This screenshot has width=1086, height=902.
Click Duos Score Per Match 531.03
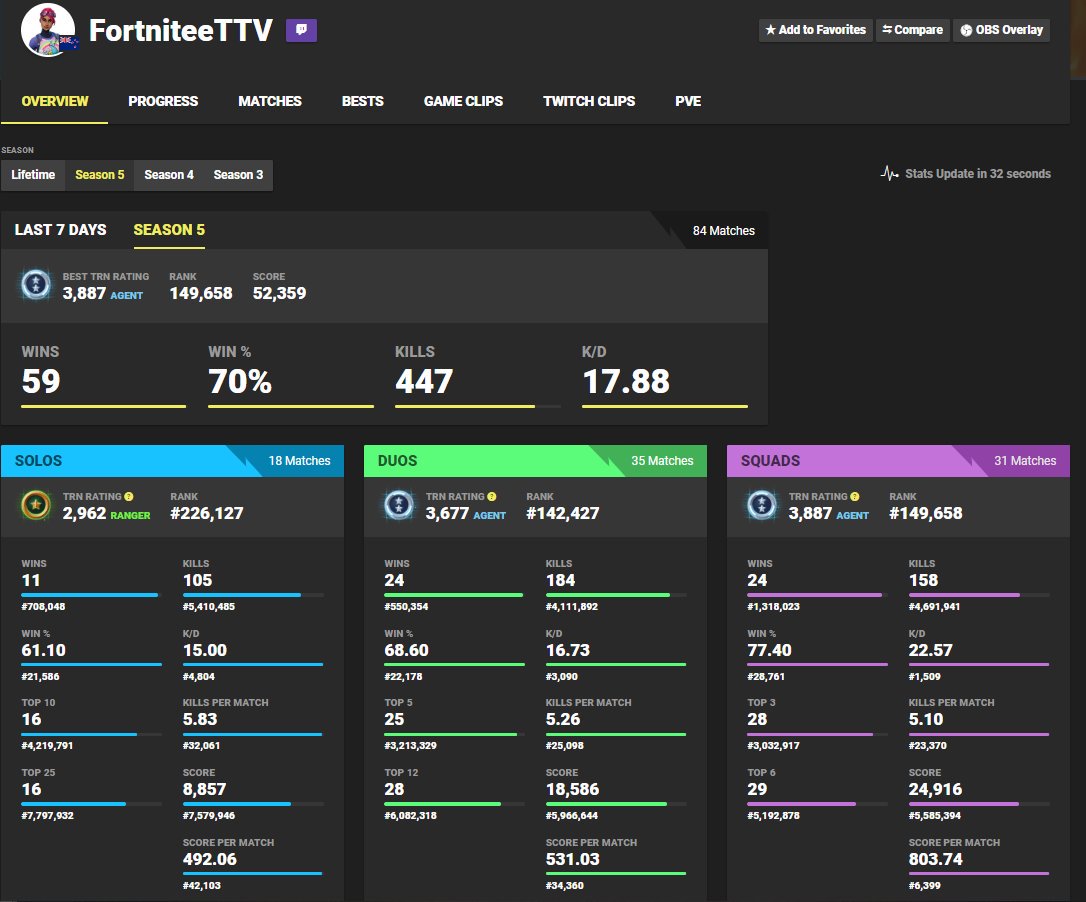pos(573,859)
